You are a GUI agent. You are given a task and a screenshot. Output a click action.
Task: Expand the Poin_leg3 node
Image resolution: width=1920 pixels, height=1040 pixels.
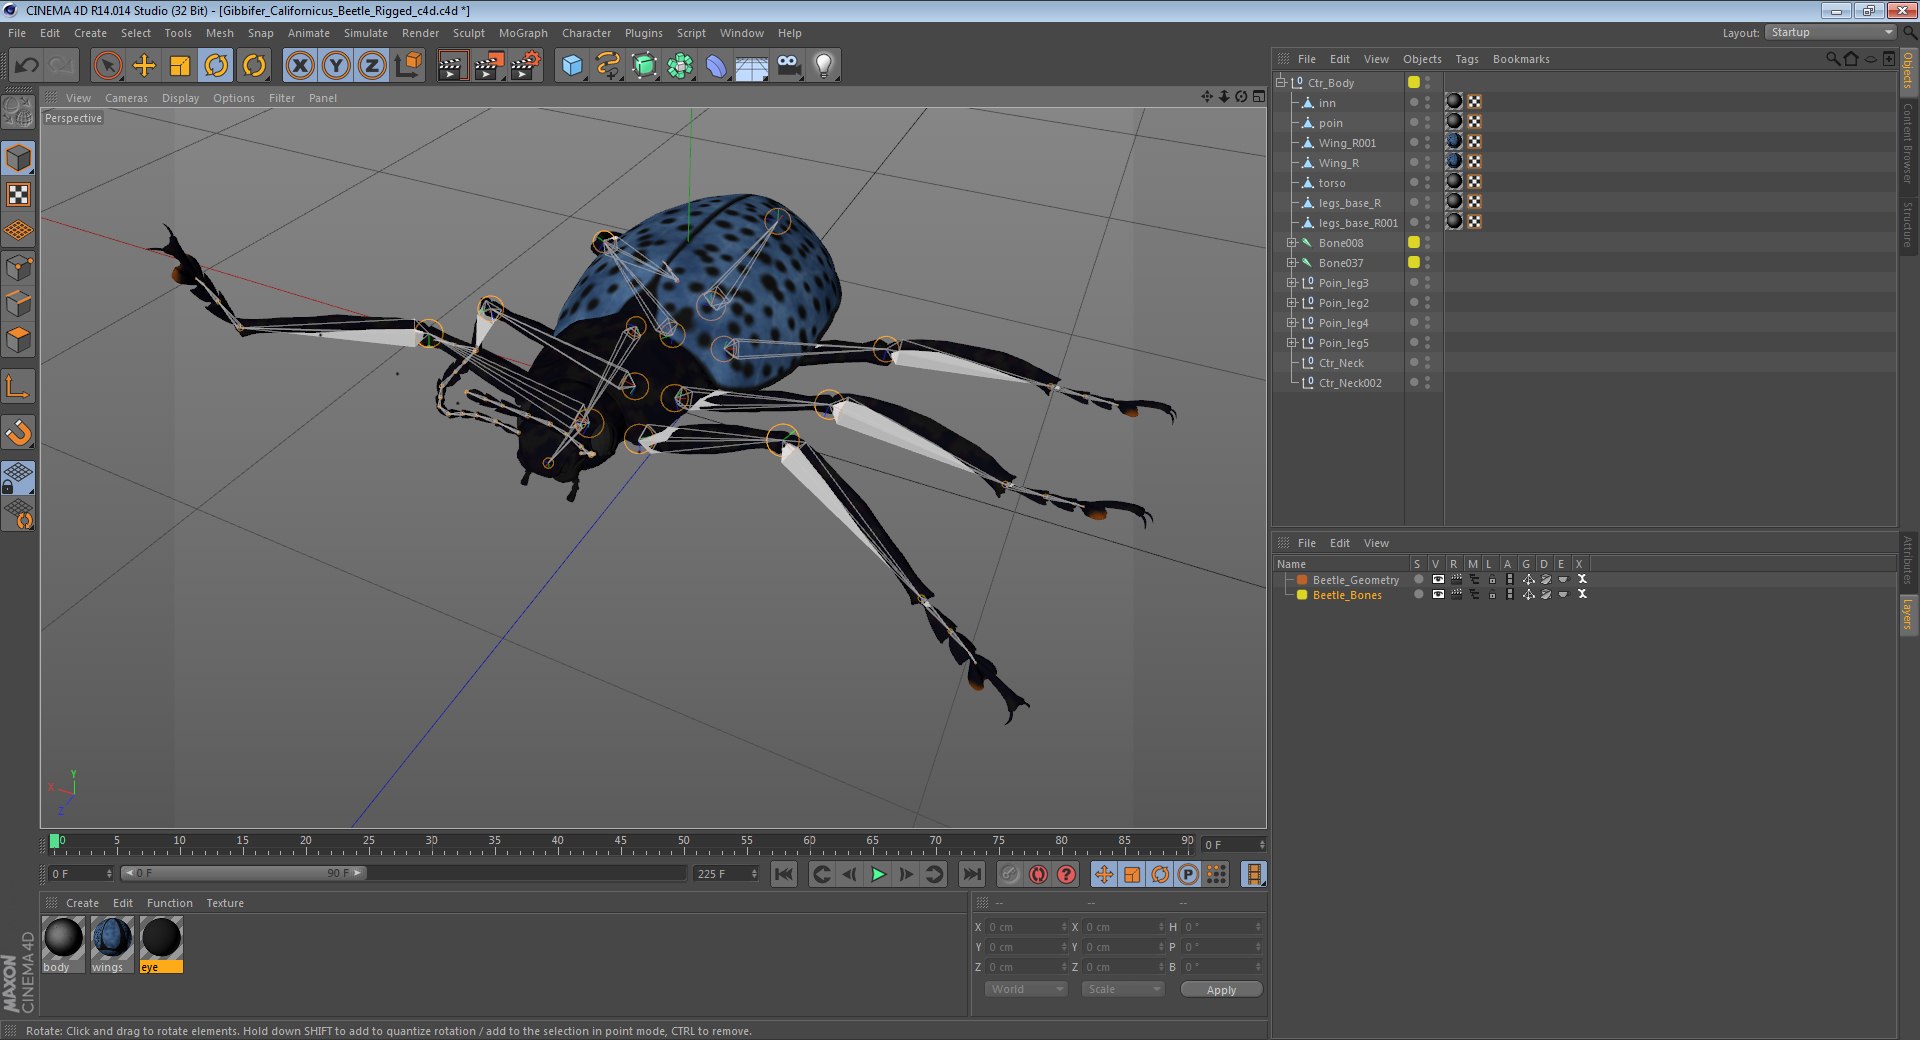coord(1291,283)
